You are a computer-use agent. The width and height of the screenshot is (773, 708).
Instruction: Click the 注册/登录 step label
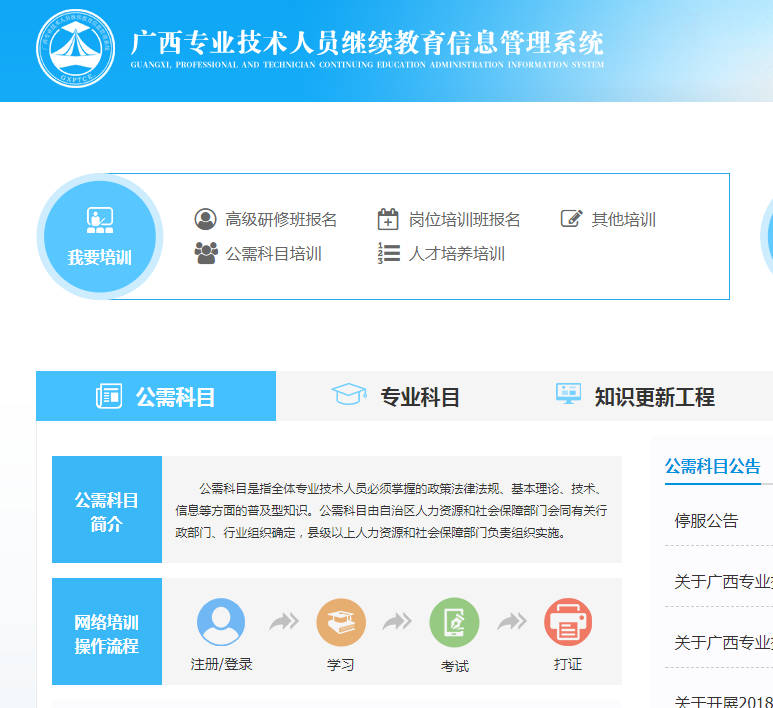click(x=221, y=664)
